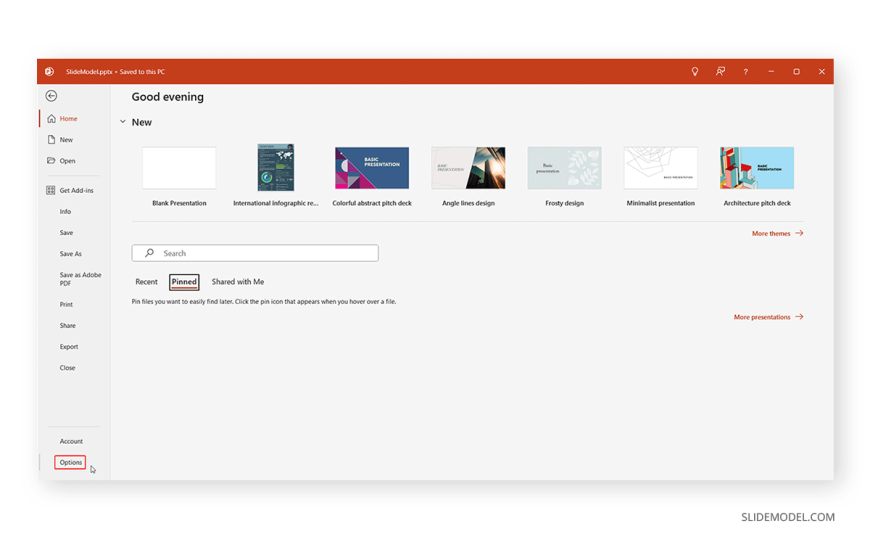Click the feedback person icon in title bar
Image resolution: width=870 pixels, height=539 pixels.
(x=720, y=72)
